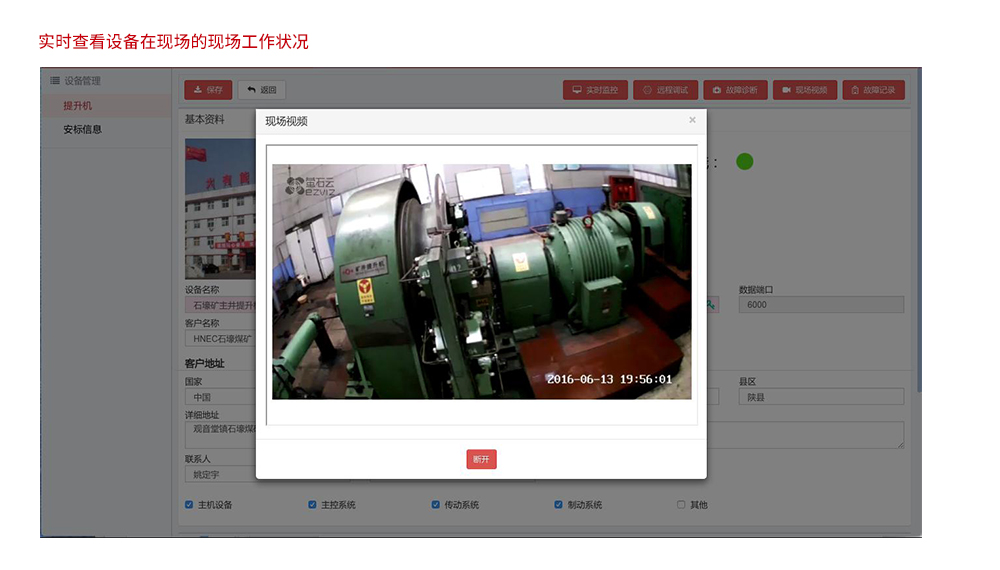This screenshot has width=1000, height=570.
Task: Open 现场视频 live video button
Action: pyautogui.click(x=805, y=90)
